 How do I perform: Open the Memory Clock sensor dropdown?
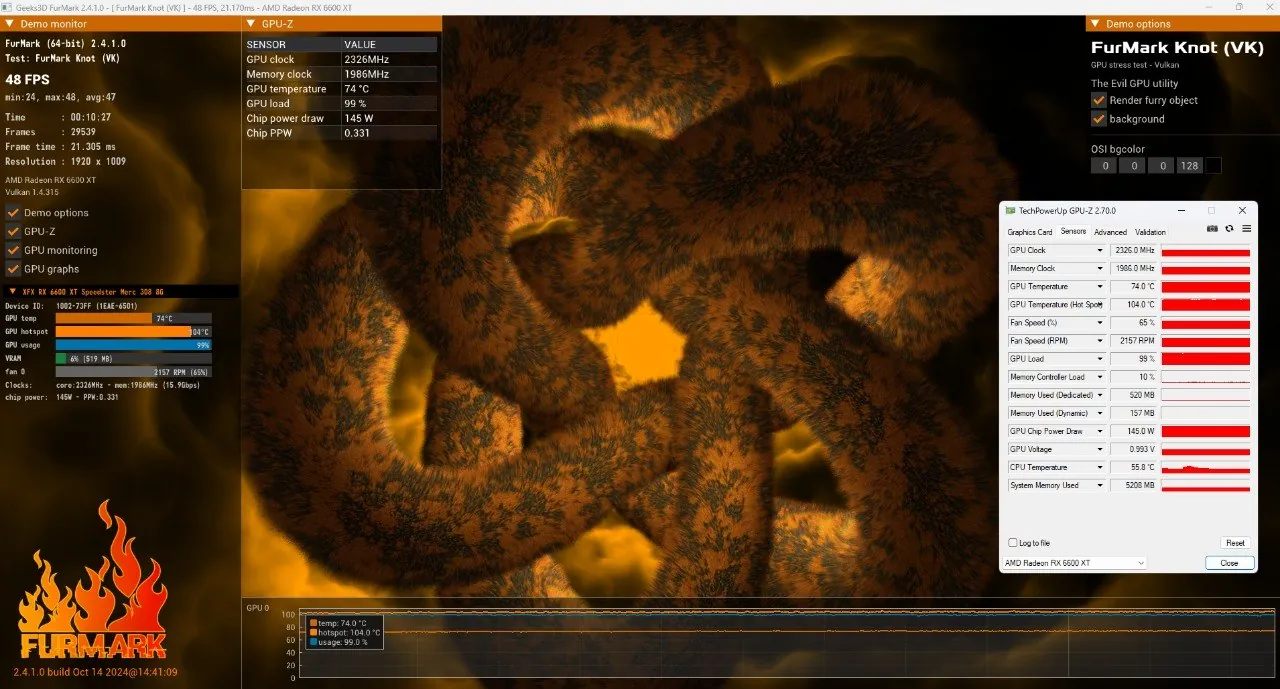click(x=1100, y=269)
